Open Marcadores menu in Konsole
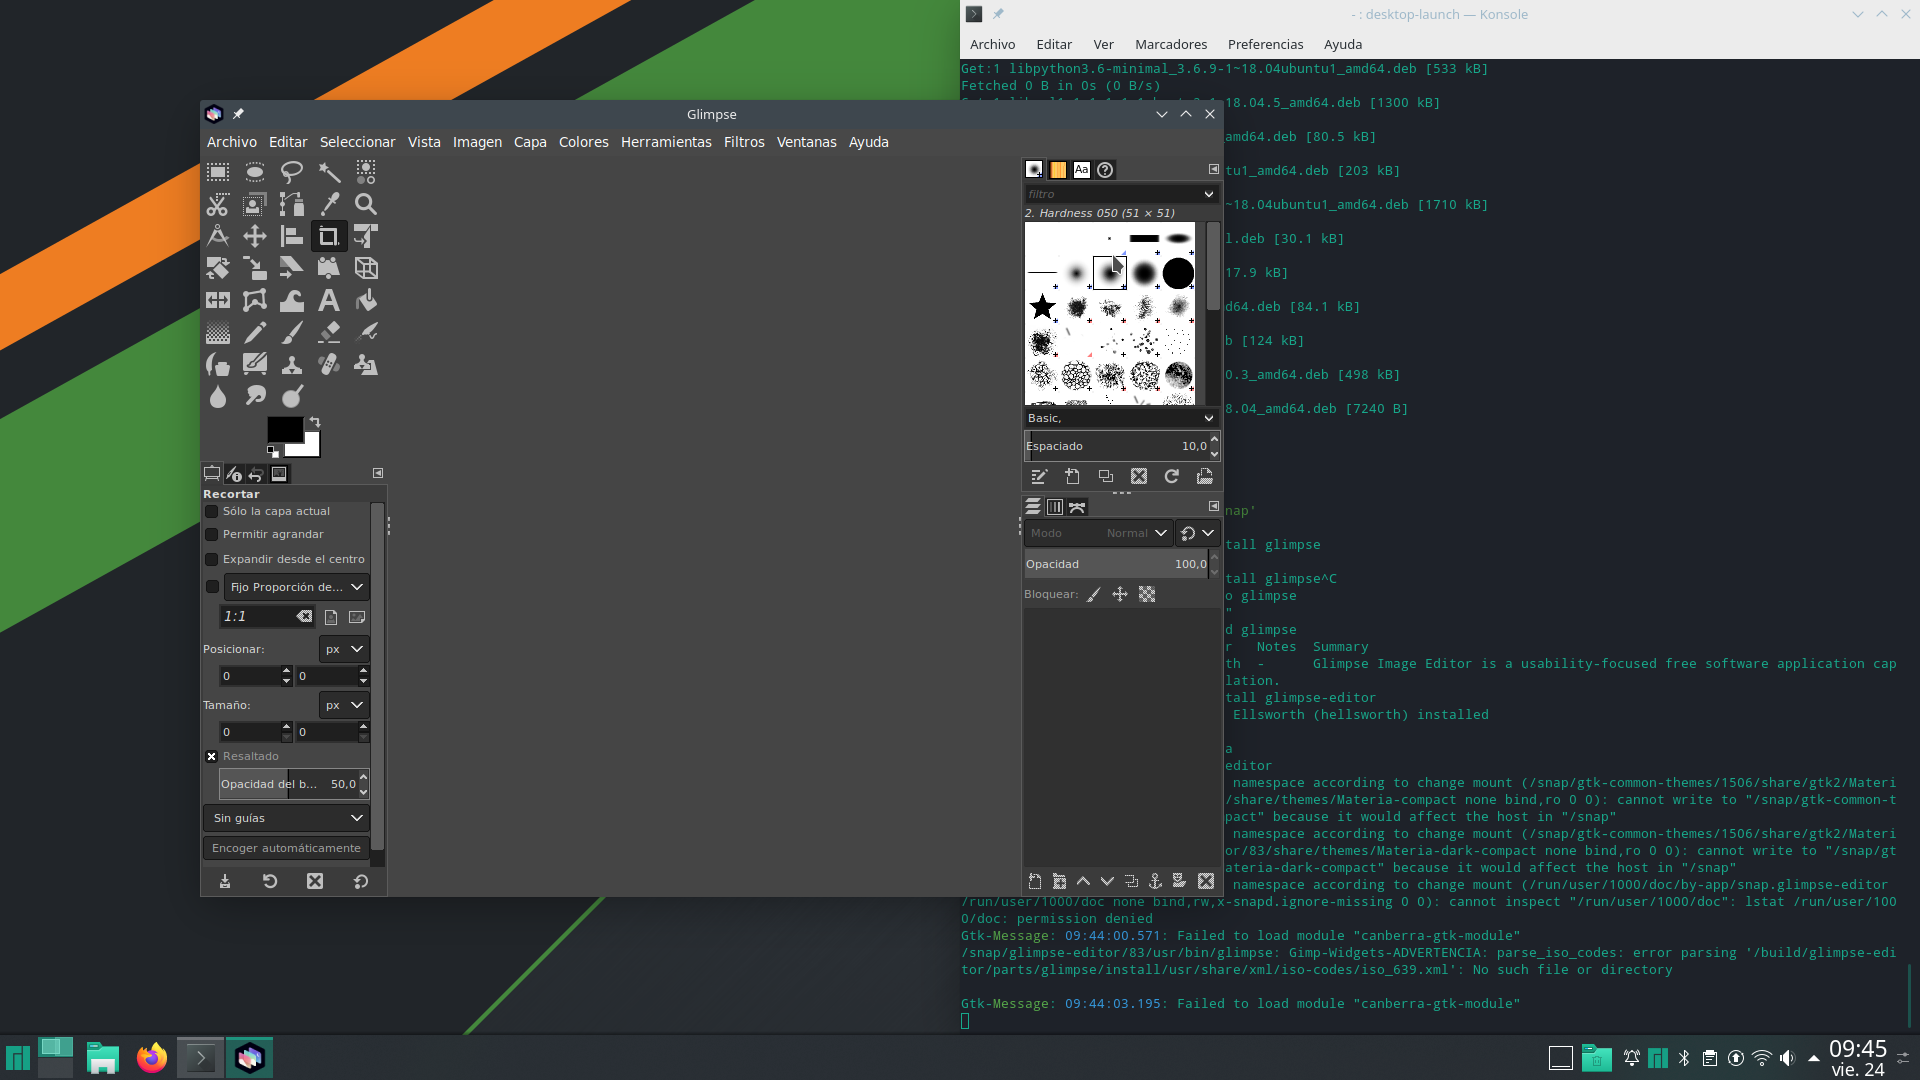1920x1080 pixels. pos(1171,44)
